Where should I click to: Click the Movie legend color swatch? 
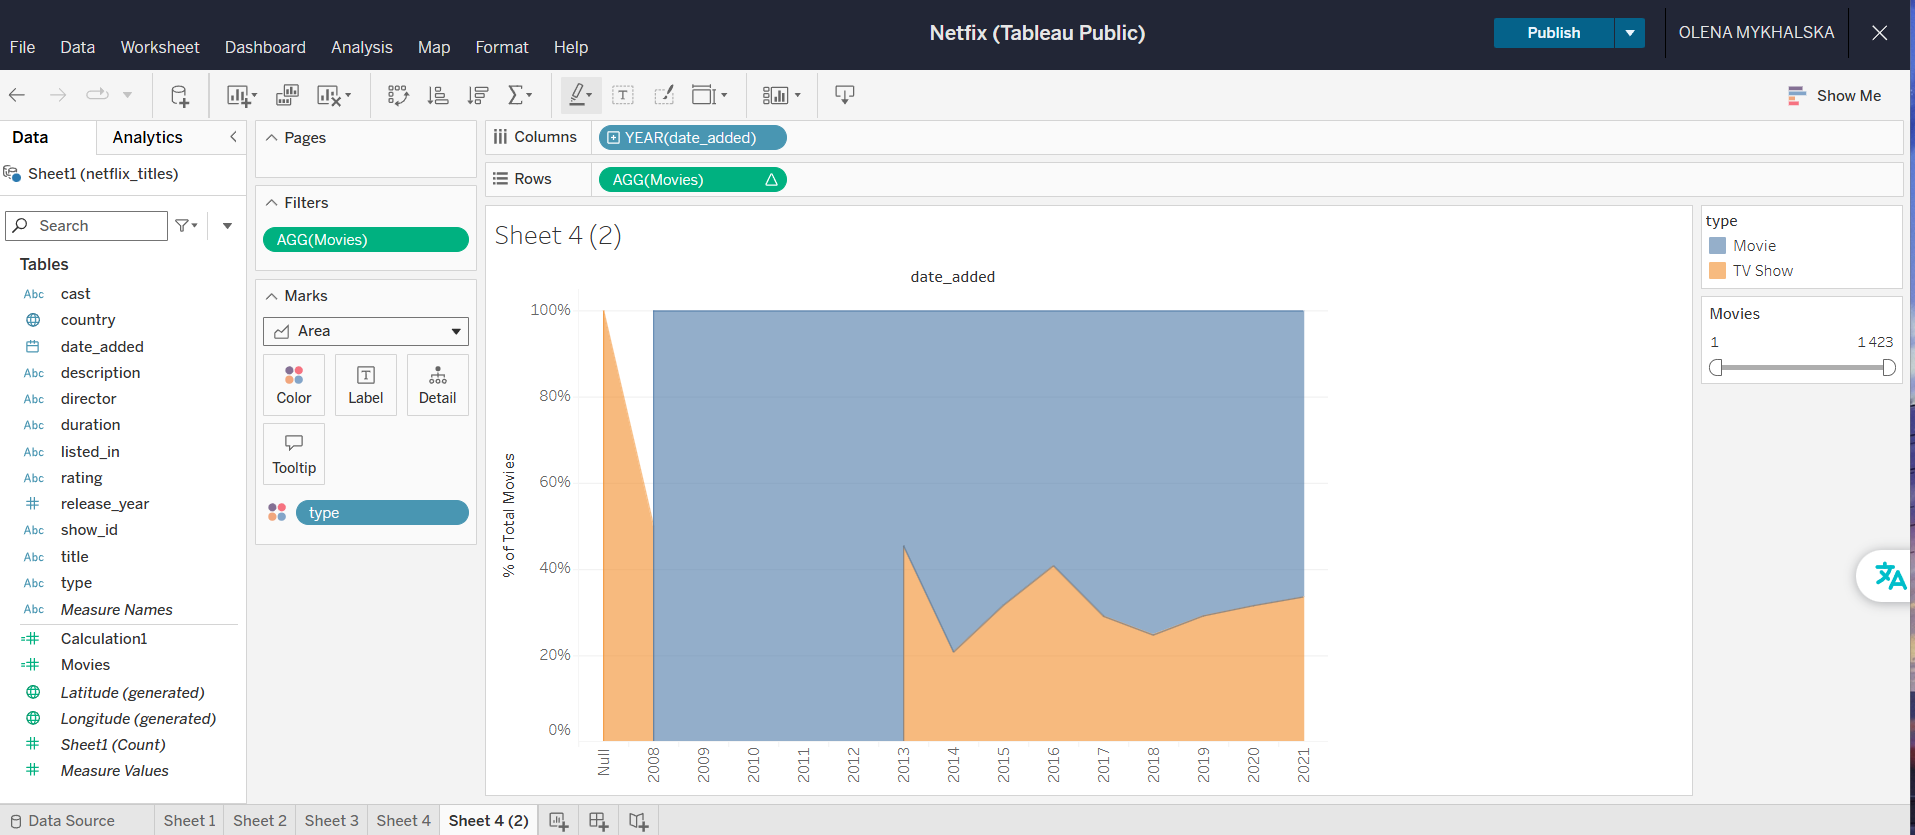tap(1718, 246)
